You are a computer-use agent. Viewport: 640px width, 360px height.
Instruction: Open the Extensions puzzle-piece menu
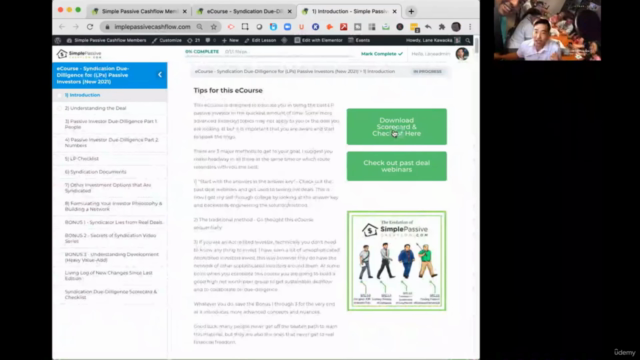(x=442, y=27)
